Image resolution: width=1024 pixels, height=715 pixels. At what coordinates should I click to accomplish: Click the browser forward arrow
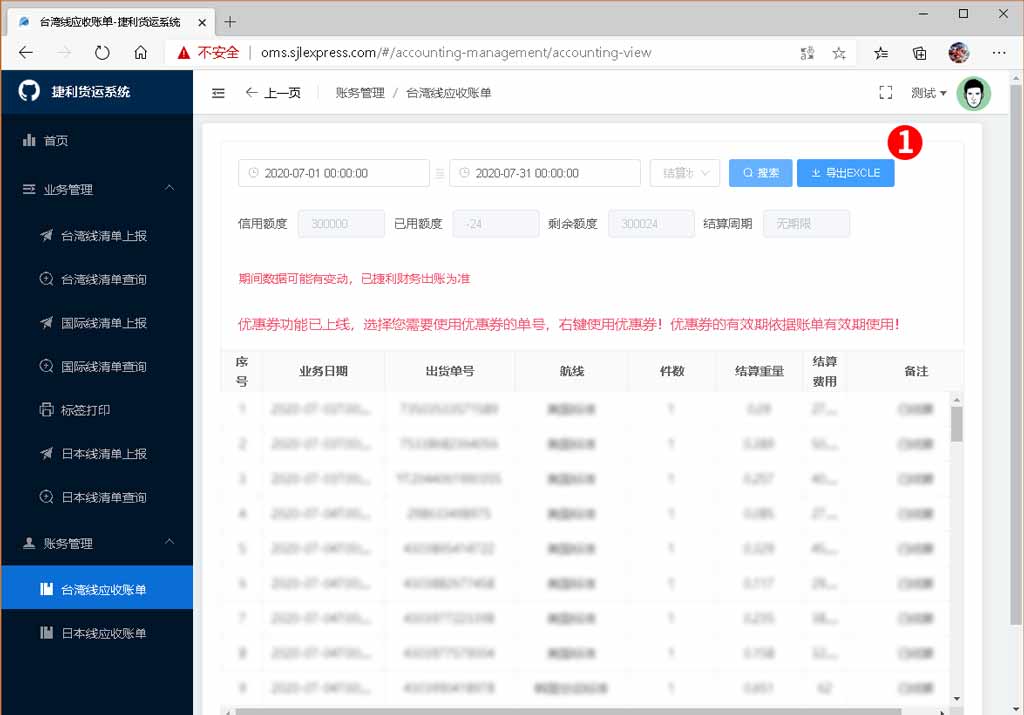click(63, 53)
